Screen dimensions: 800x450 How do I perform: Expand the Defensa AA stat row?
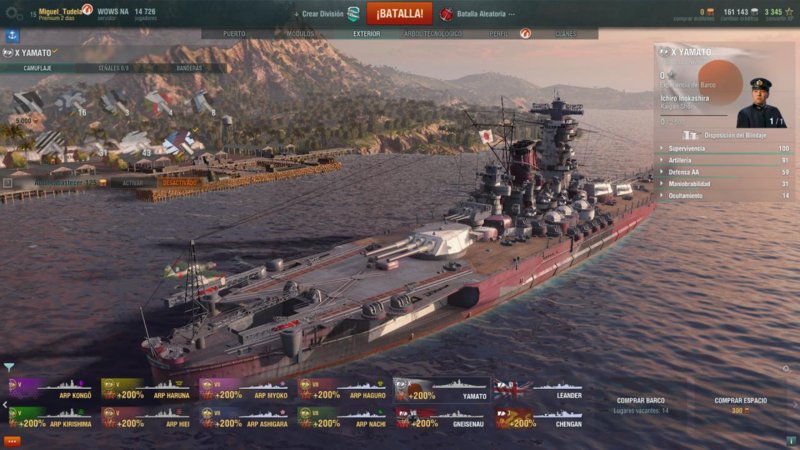(x=724, y=172)
